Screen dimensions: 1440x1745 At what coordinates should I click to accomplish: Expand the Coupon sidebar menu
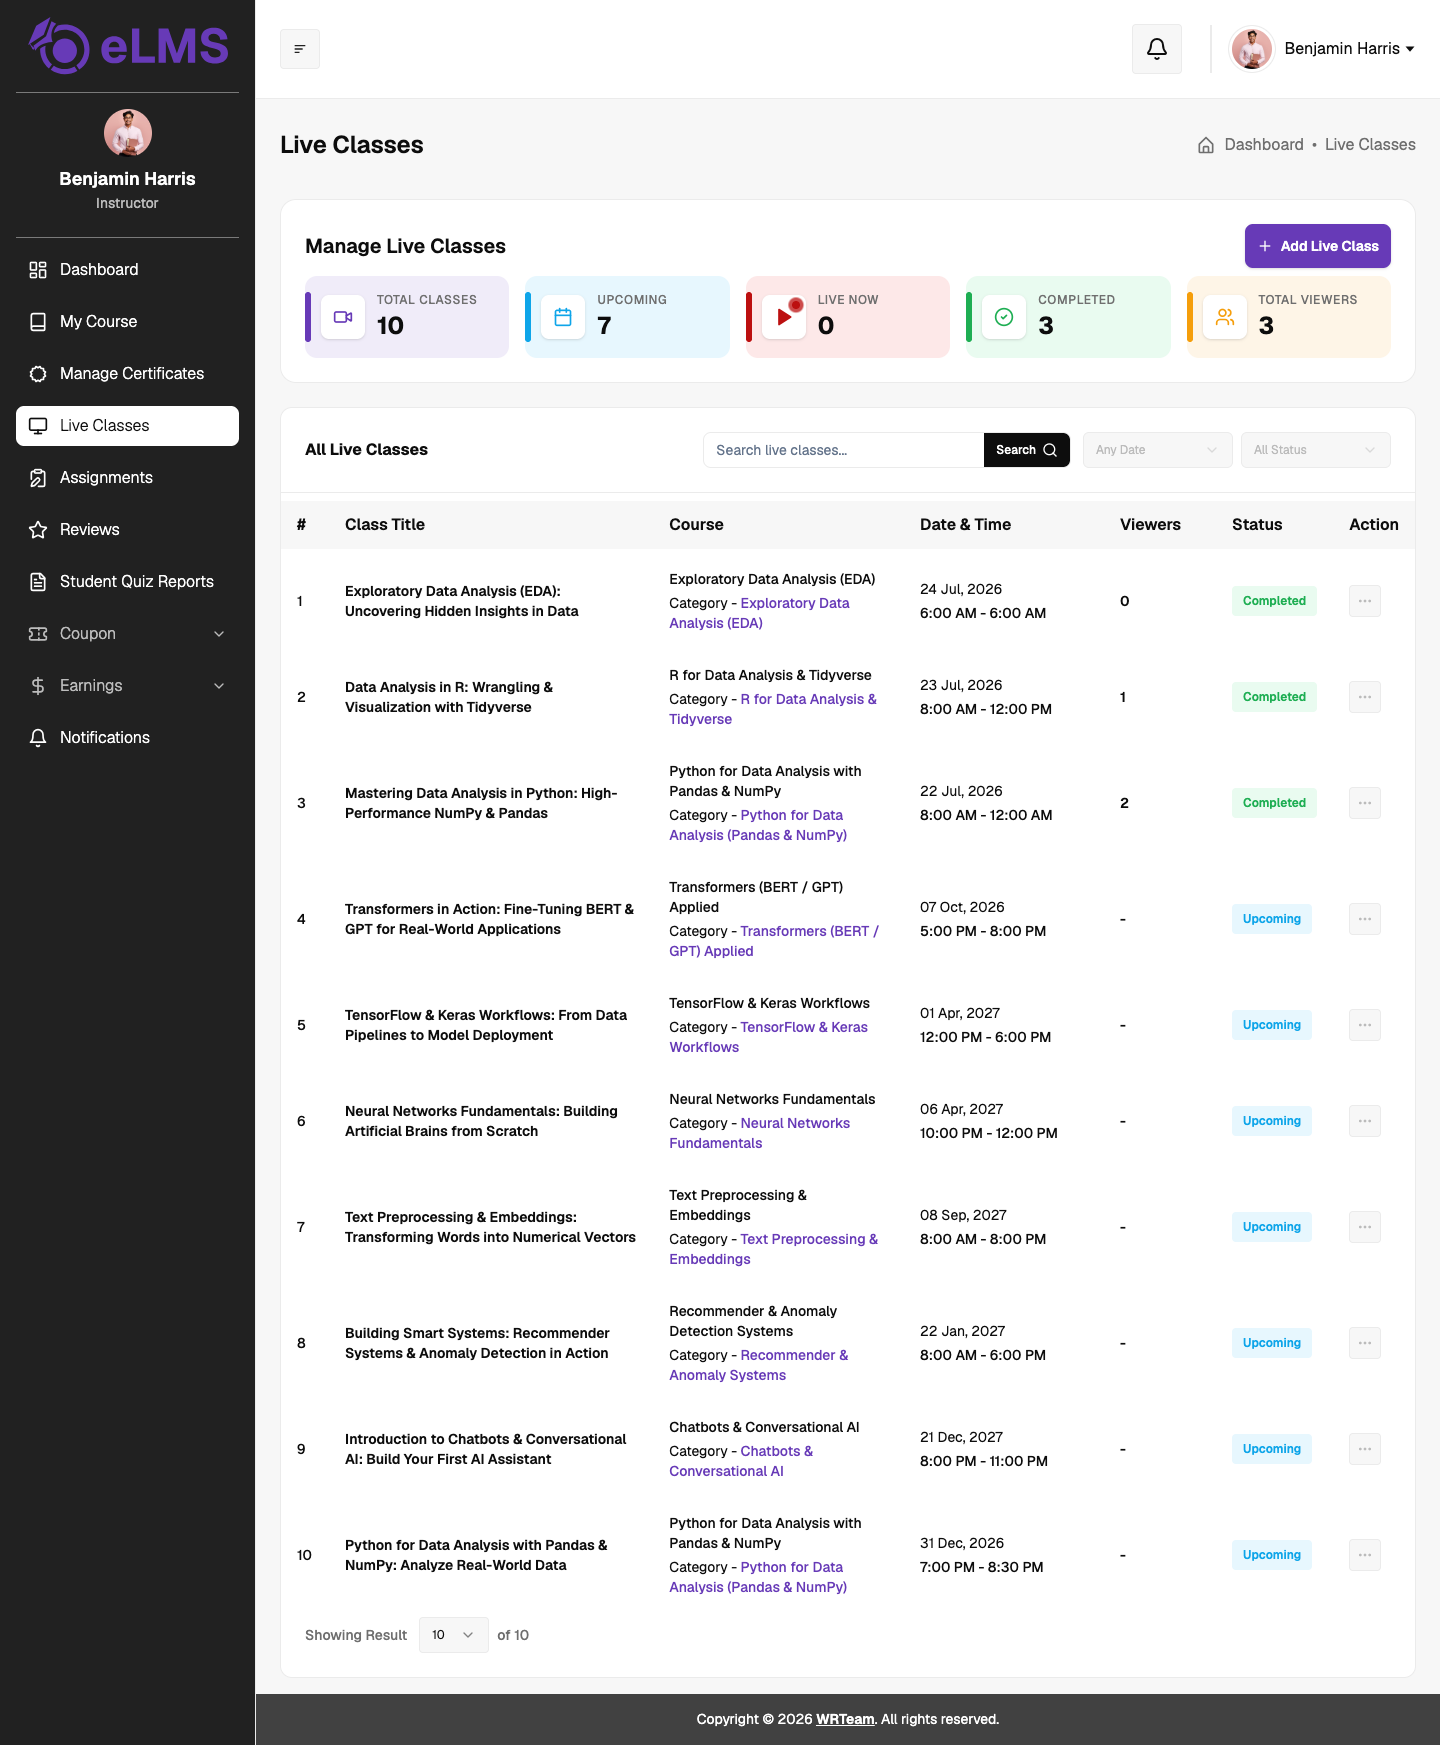127,634
